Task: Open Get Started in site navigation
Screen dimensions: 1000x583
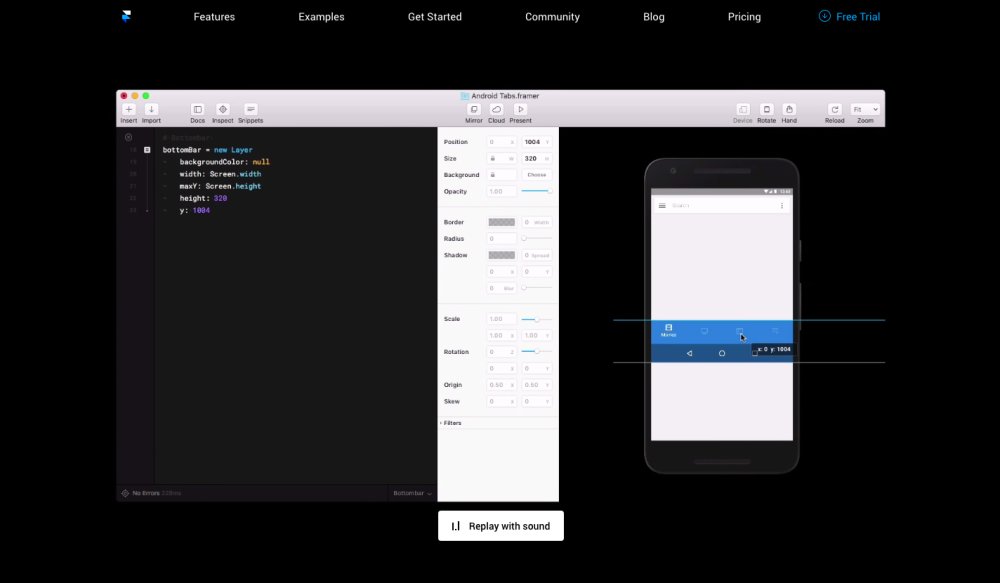Action: [x=435, y=17]
